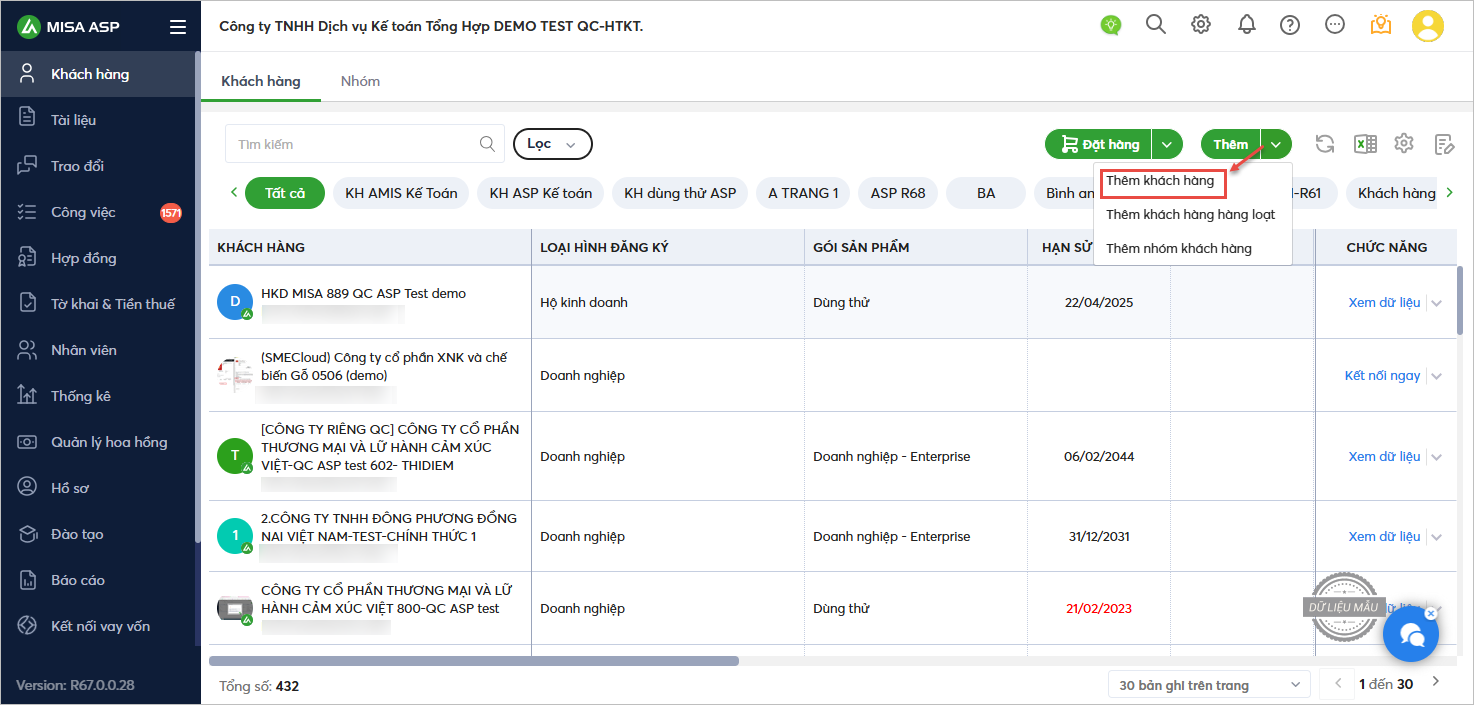Expand the Đặt hàng dropdown arrow
Viewport: 1474px width, 705px height.
[x=1167, y=144]
